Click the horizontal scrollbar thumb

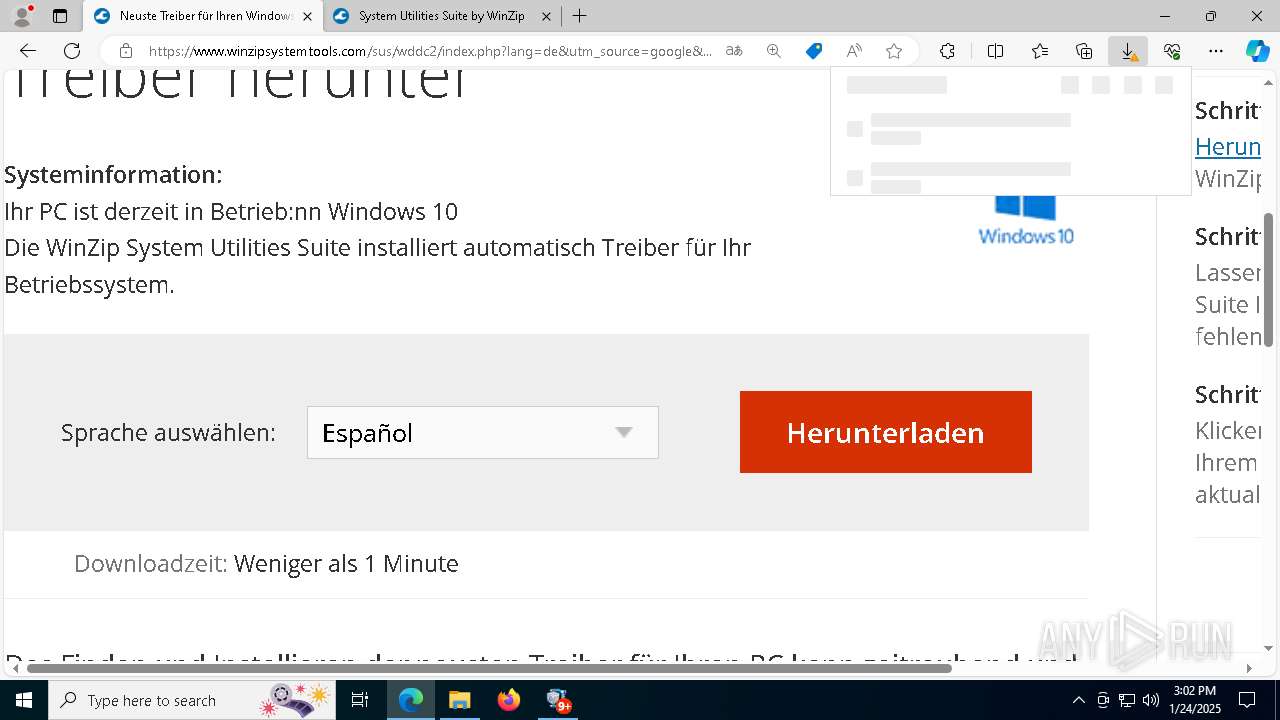click(x=489, y=667)
